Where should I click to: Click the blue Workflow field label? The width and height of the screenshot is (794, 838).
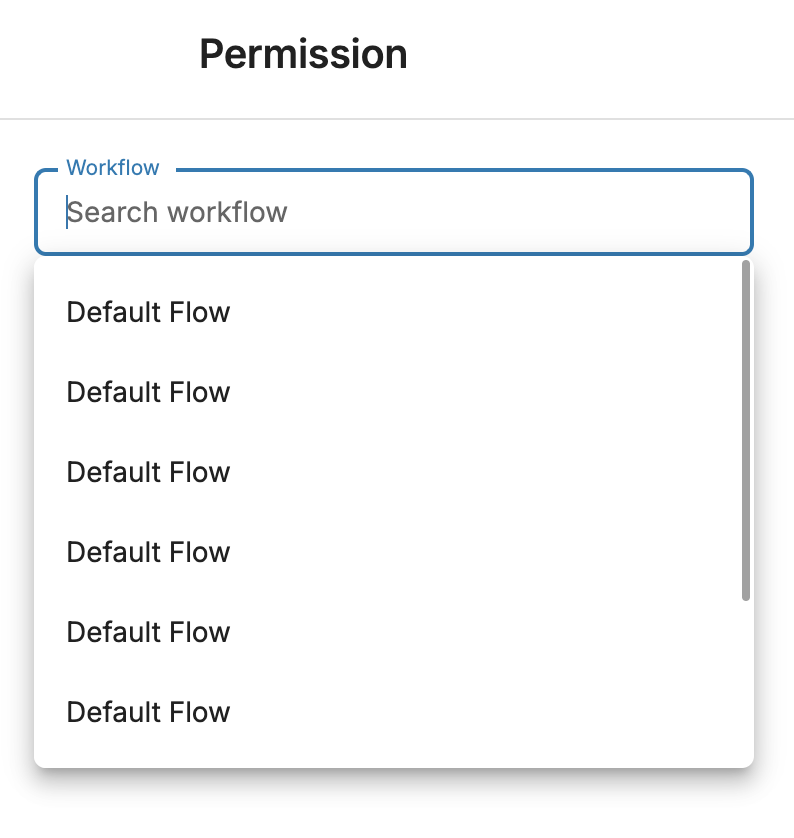point(113,168)
